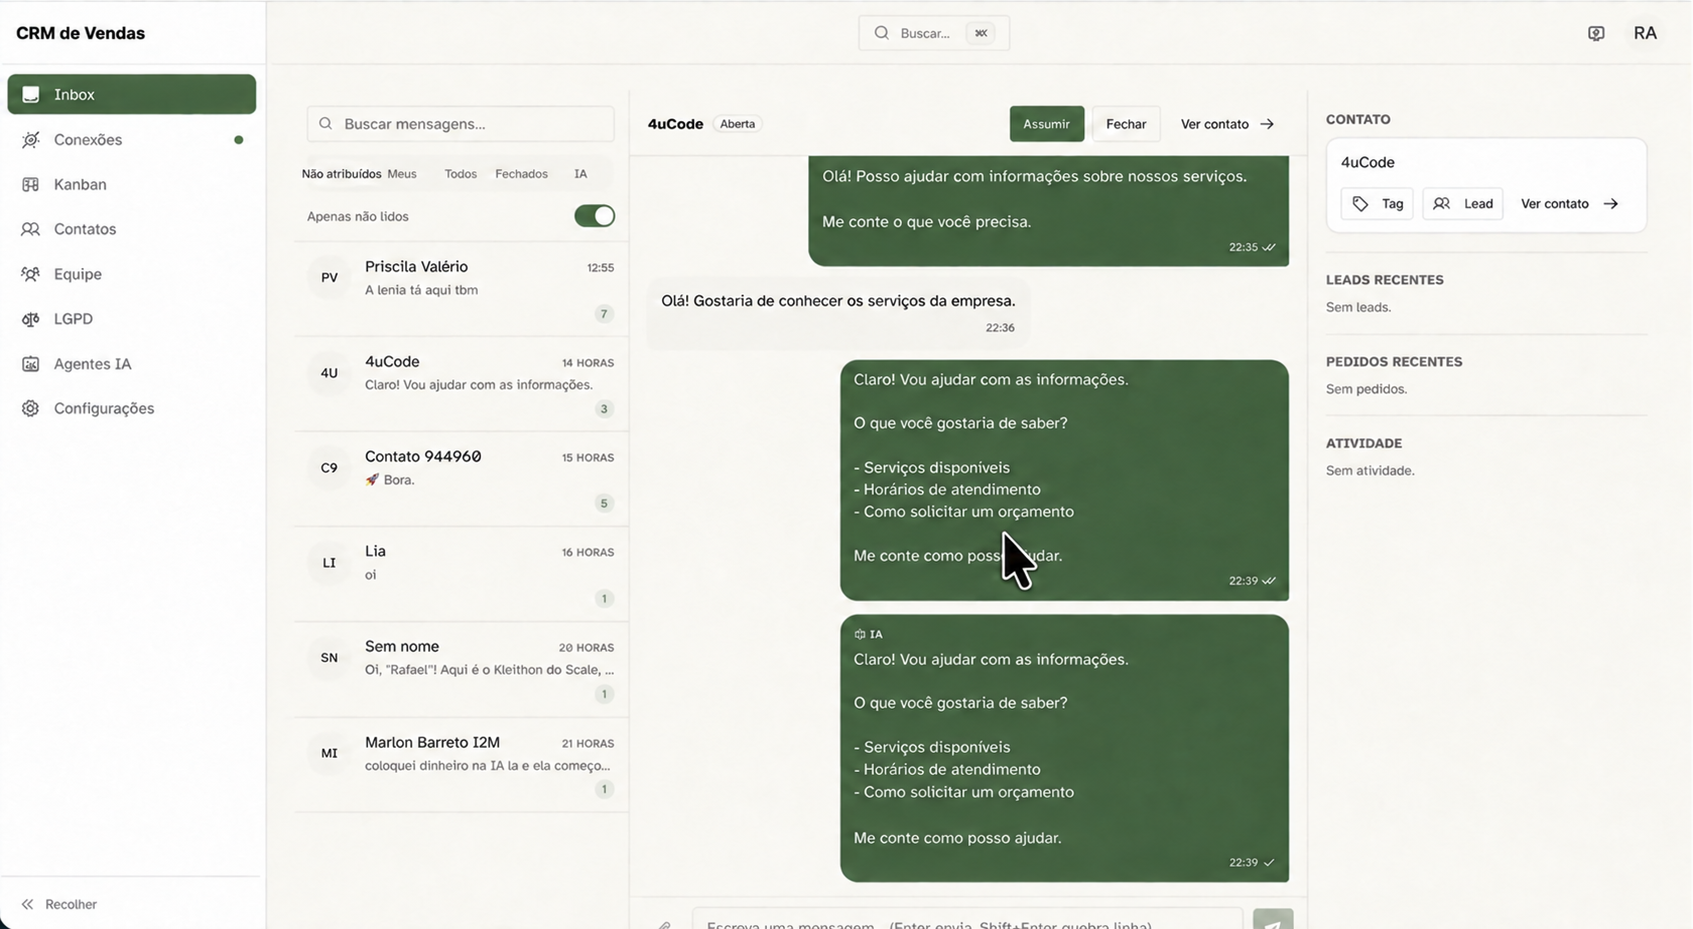
Task: Open Conexões icon in sidebar
Action: [31, 140]
